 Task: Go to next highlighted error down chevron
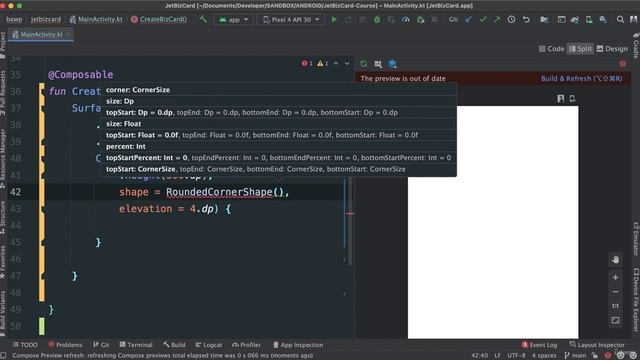point(347,63)
